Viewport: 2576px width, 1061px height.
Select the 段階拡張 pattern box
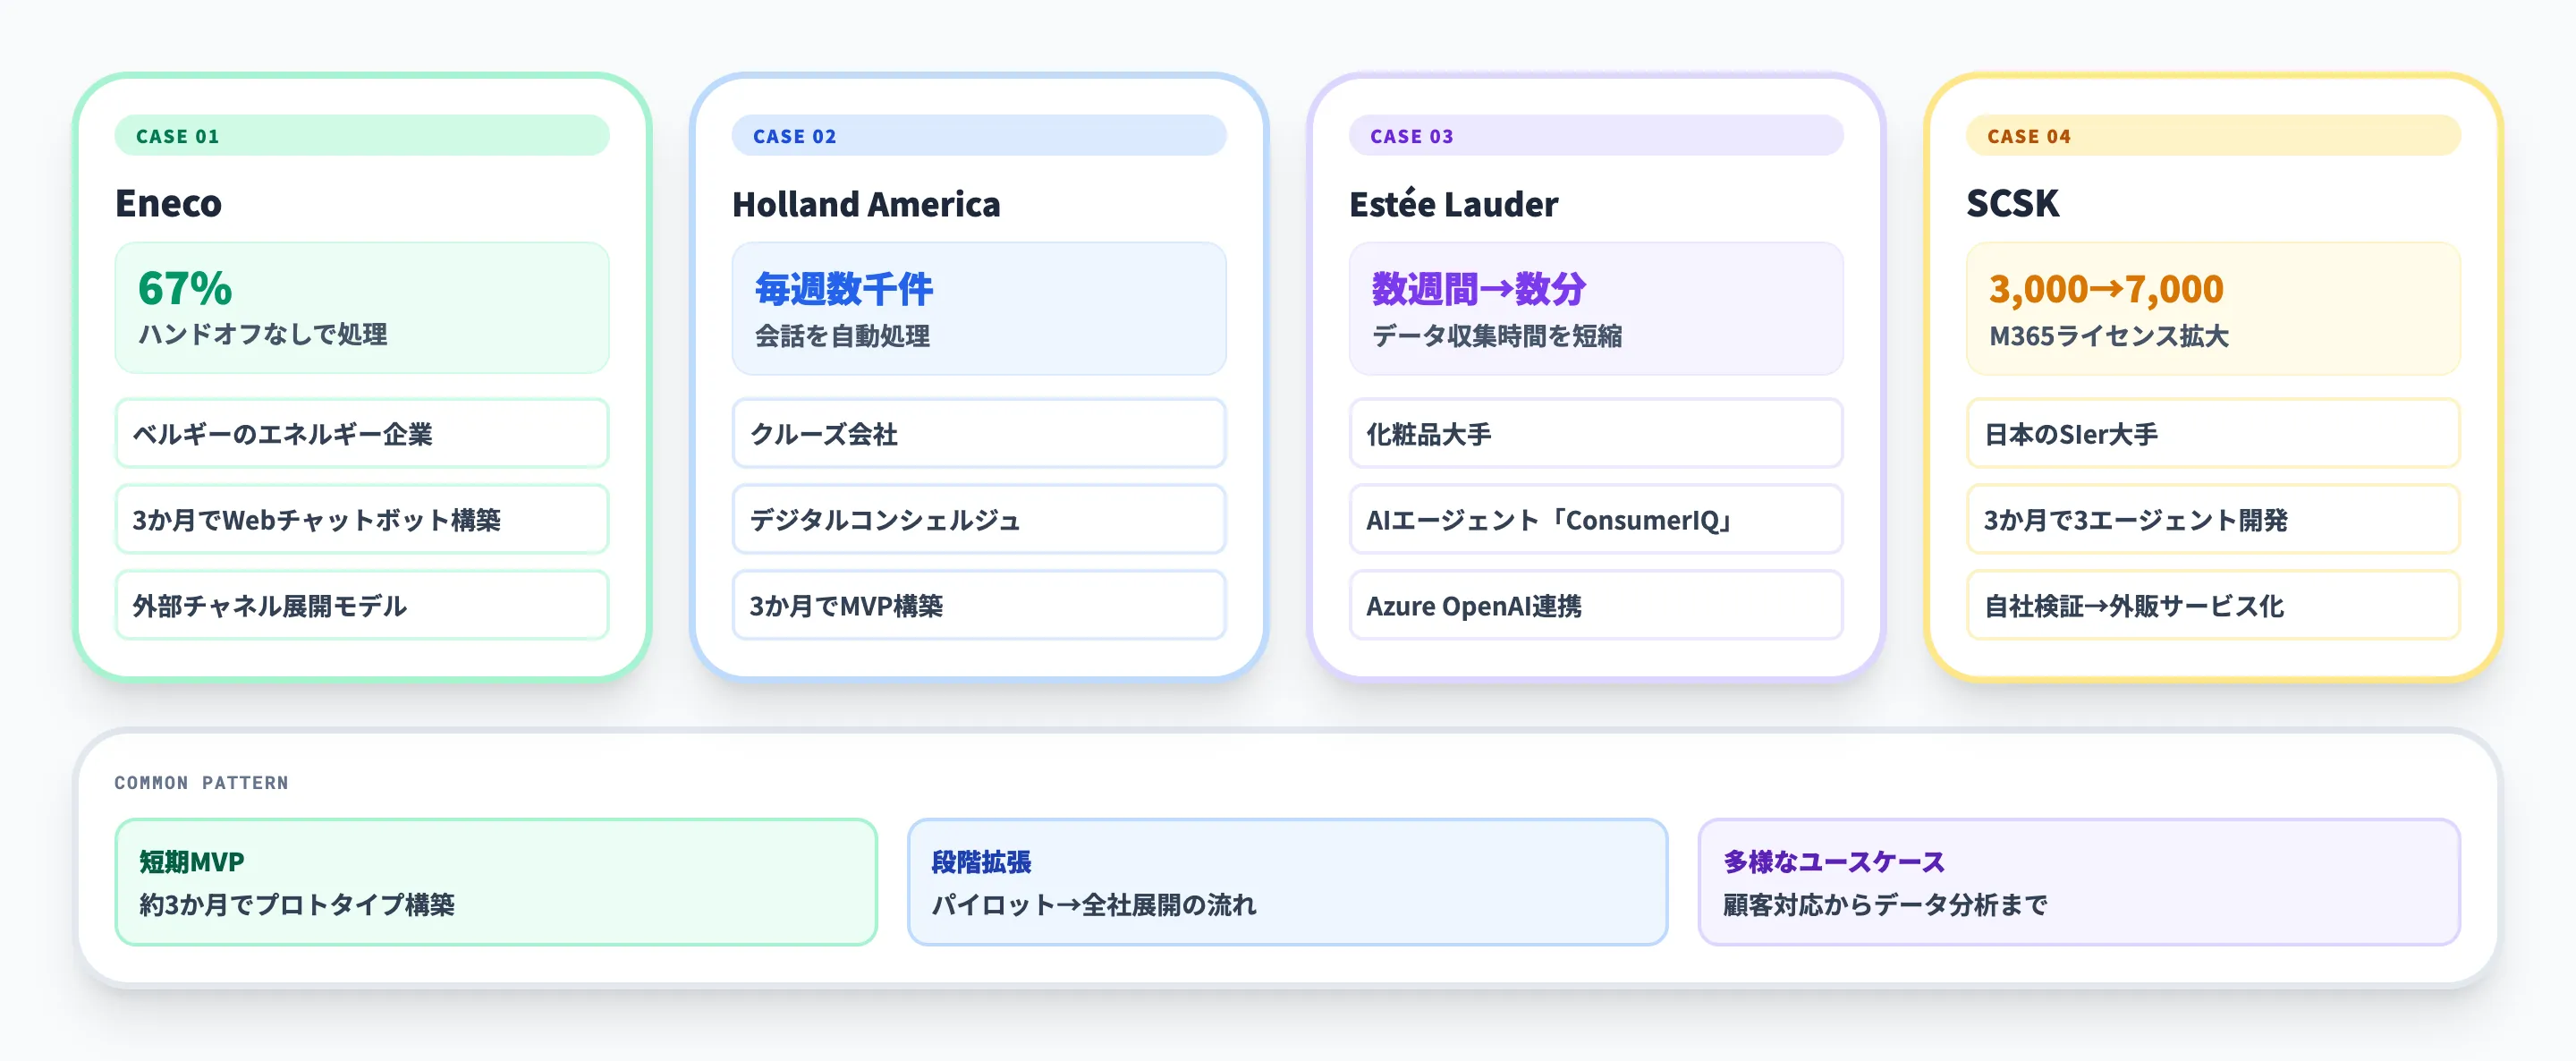tap(1288, 882)
